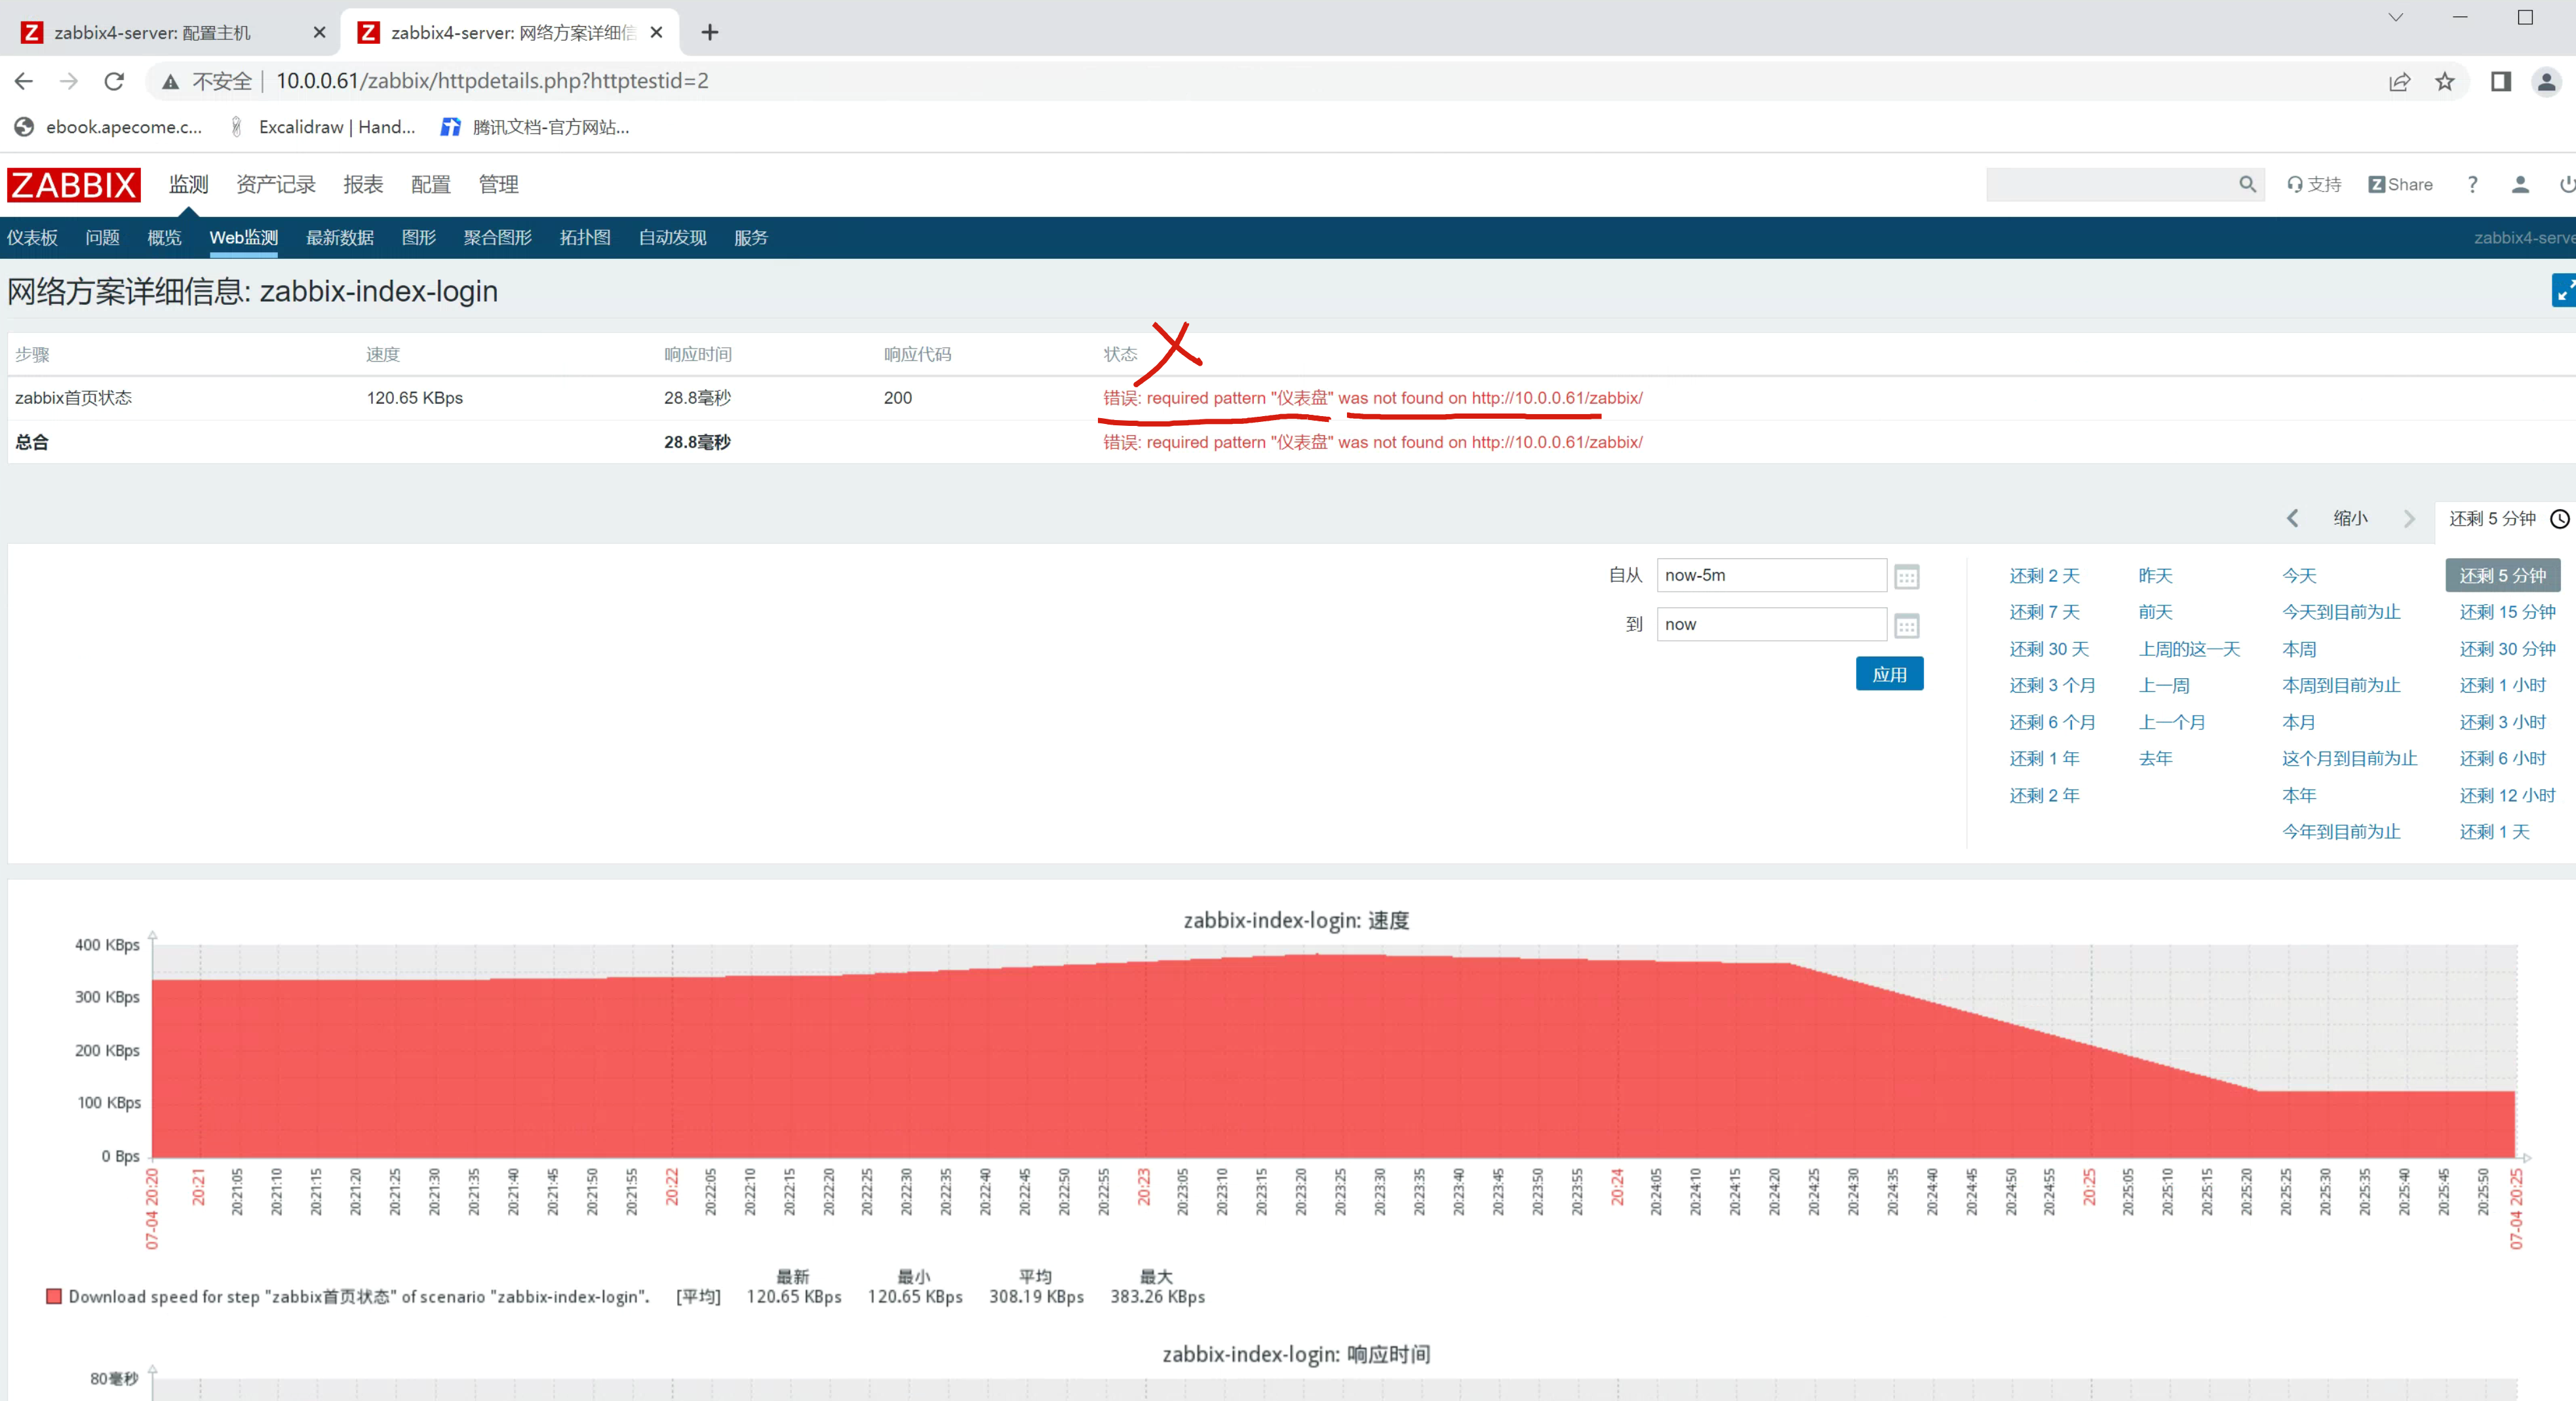This screenshot has width=2576, height=1401.
Task: Open the user profile icon in Zabbix header
Action: coord(2520,184)
